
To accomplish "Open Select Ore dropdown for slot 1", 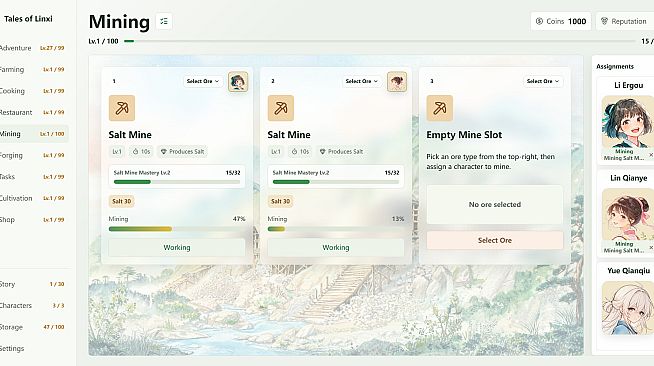I will (203, 81).
